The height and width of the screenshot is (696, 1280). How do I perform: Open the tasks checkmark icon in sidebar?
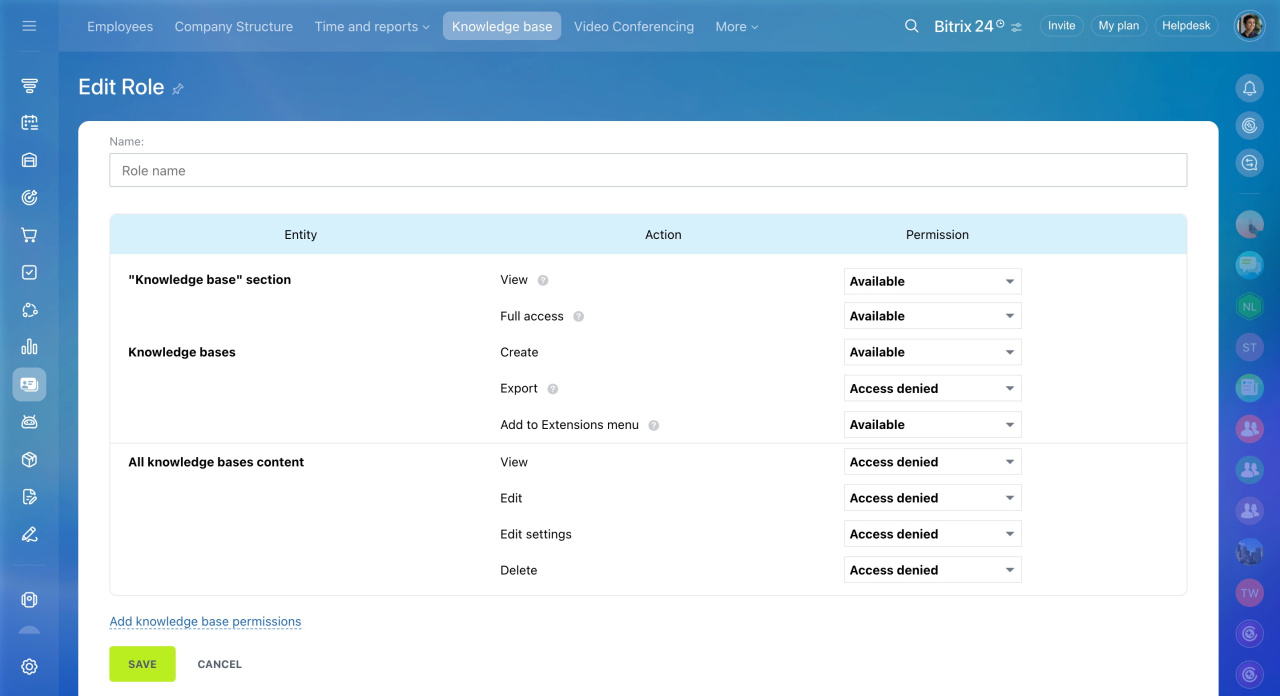[29, 272]
